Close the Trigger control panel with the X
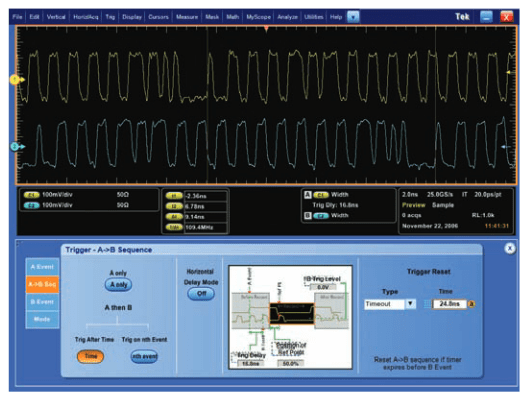The height and width of the screenshot is (396, 525). point(510,248)
